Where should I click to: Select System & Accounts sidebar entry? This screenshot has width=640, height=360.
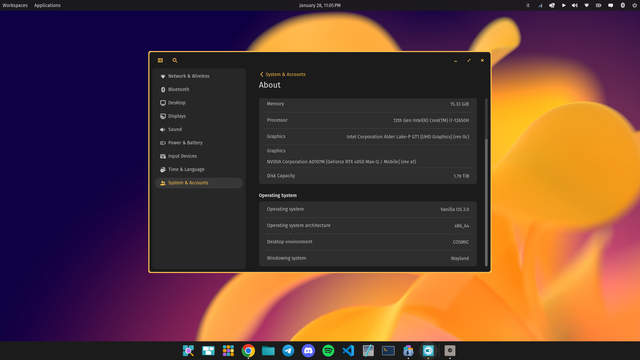click(199, 183)
